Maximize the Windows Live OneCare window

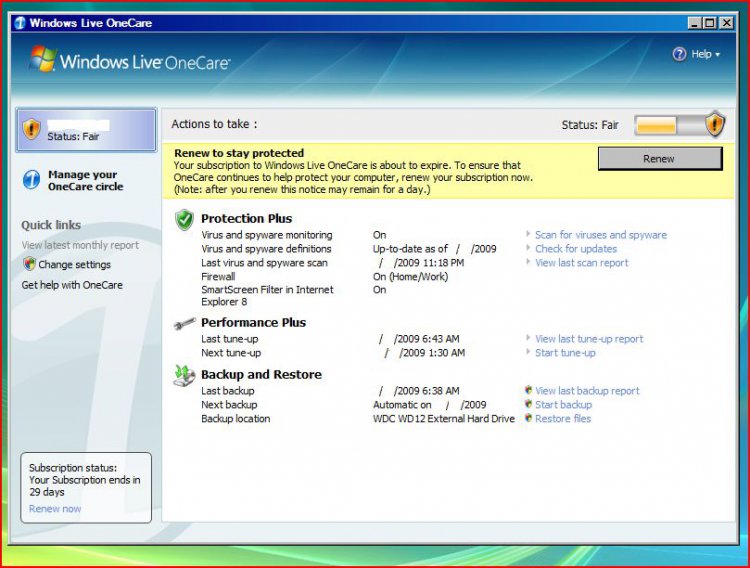[710, 22]
